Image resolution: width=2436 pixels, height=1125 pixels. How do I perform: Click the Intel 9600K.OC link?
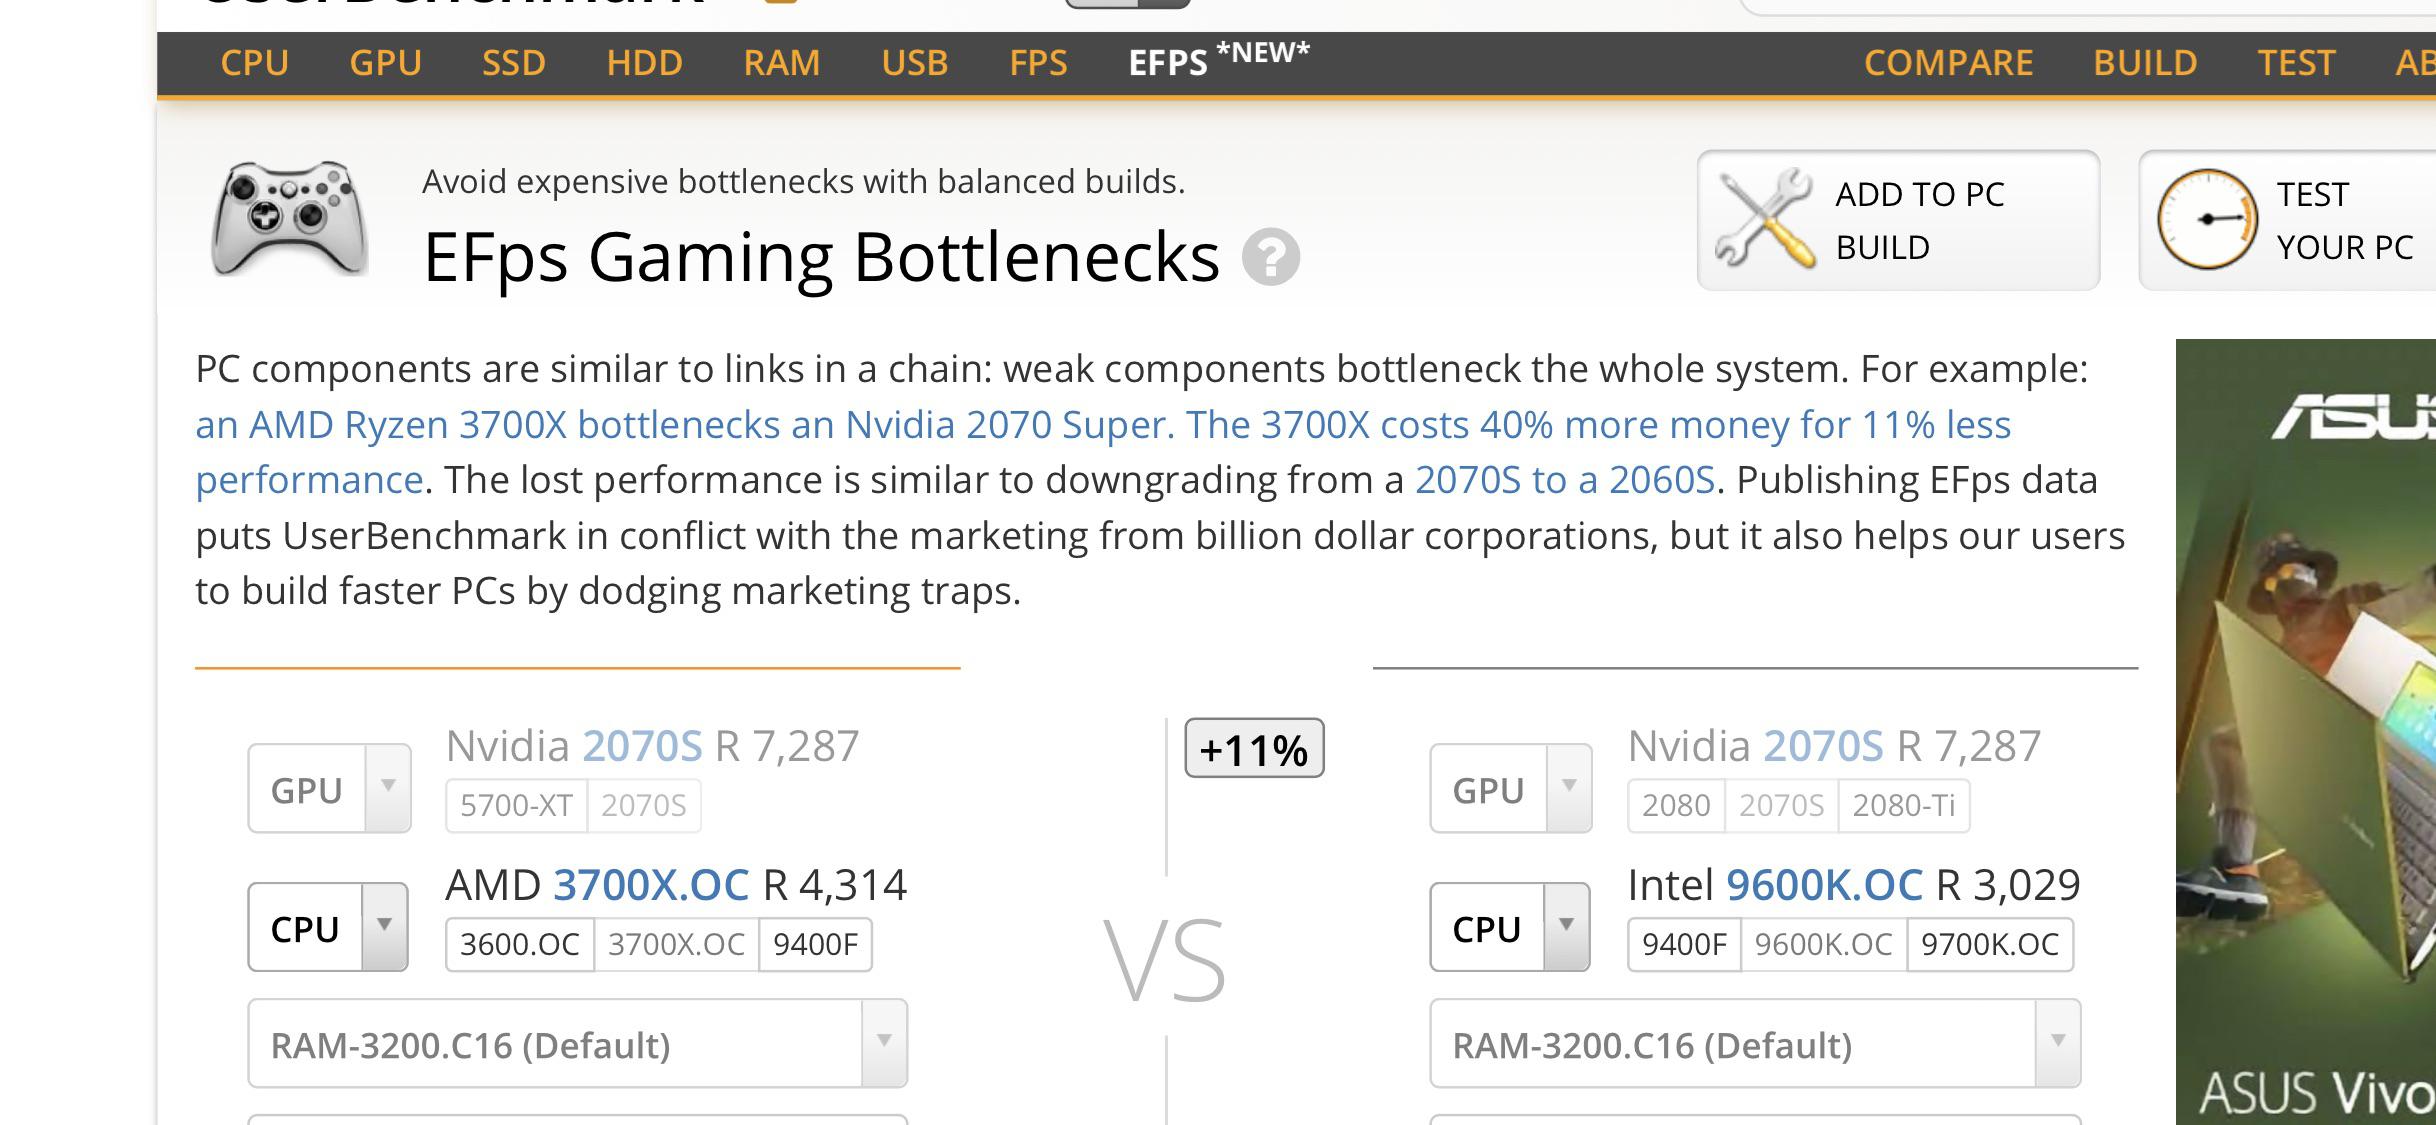[1824, 885]
